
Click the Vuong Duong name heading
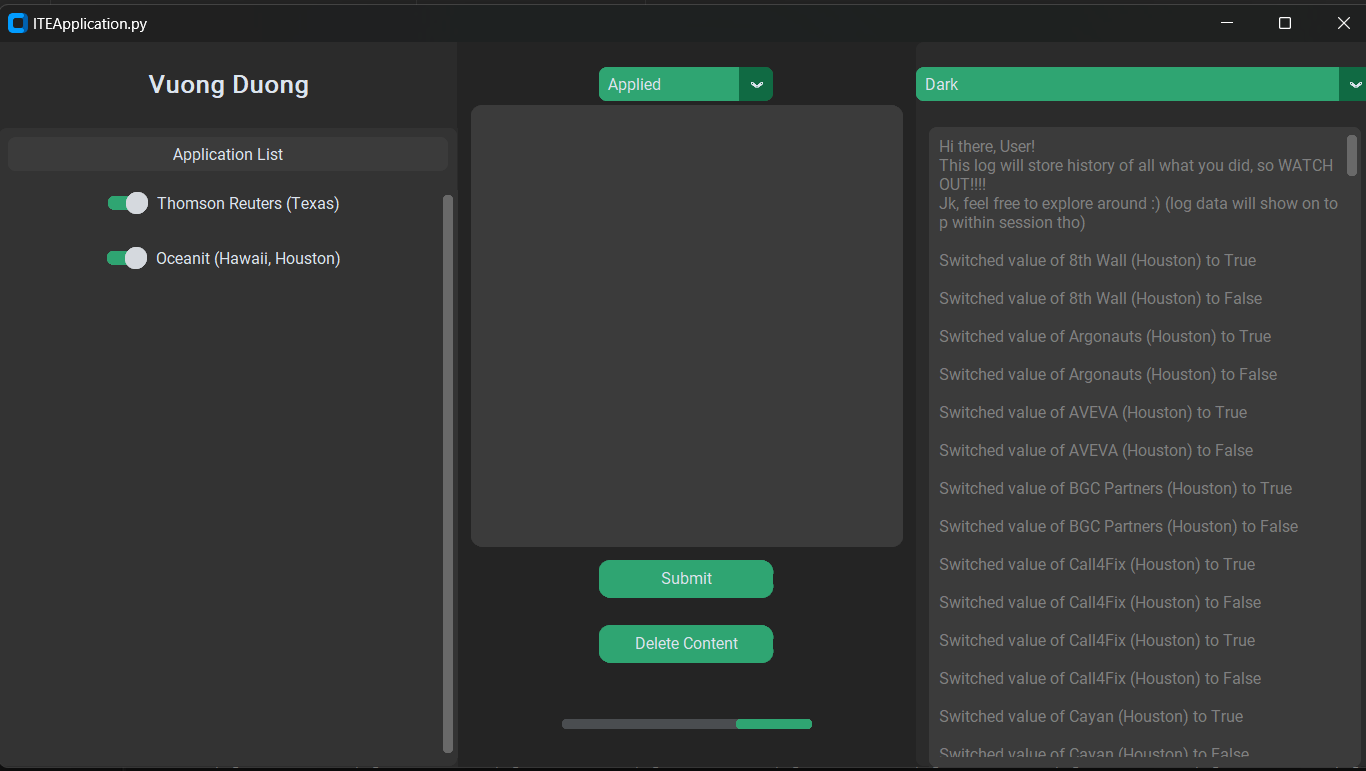pos(228,84)
